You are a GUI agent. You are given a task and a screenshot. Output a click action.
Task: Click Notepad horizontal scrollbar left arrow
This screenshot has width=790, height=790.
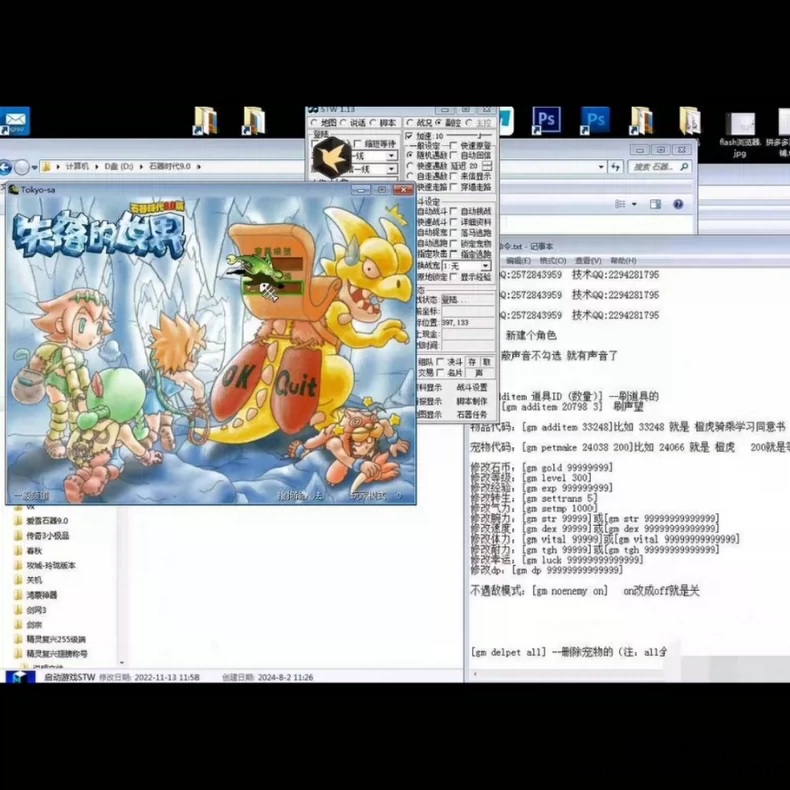474,674
